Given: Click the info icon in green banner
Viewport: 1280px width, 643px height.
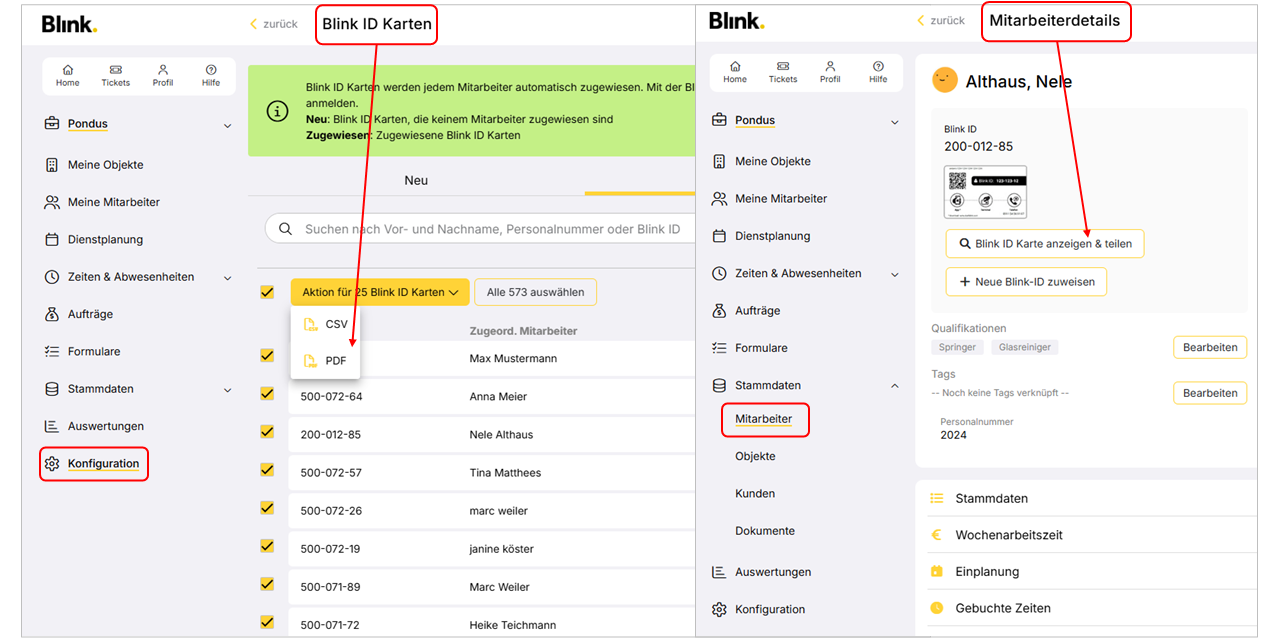Looking at the screenshot, I should pyautogui.click(x=277, y=111).
